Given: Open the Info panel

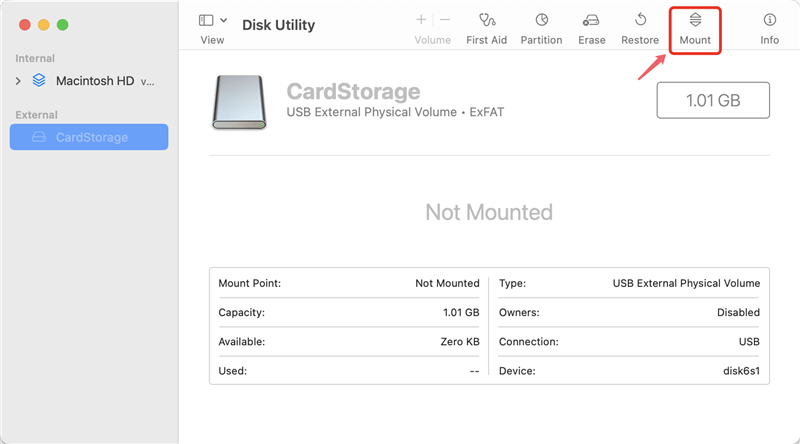Looking at the screenshot, I should click(x=769, y=20).
